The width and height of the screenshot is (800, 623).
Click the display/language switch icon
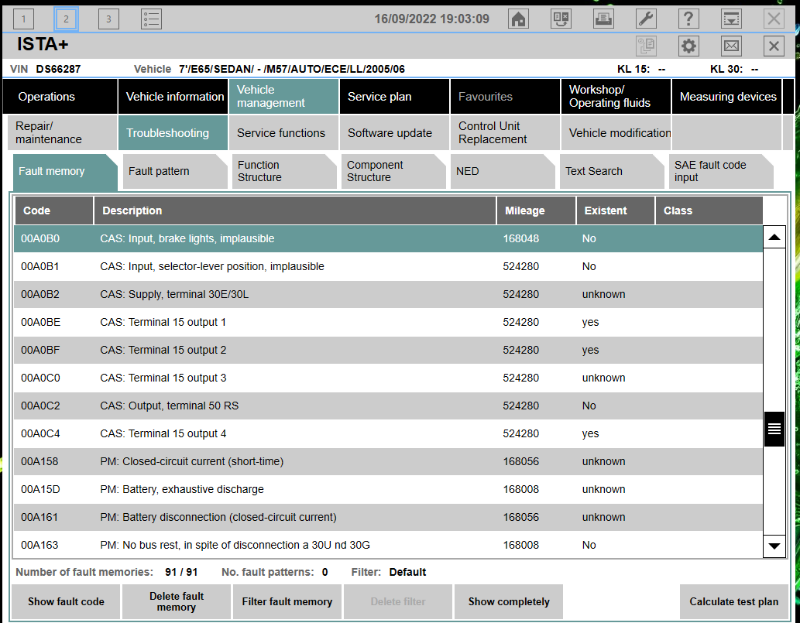pos(561,19)
